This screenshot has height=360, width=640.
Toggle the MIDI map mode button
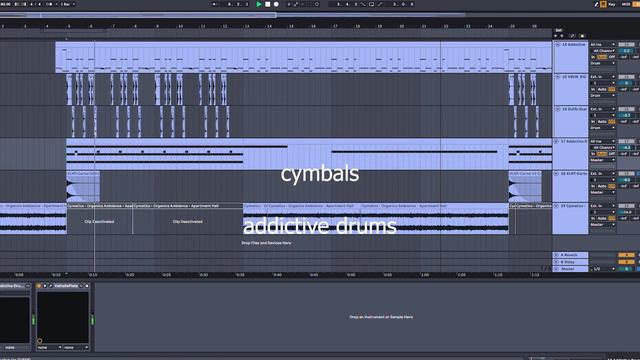point(626,4)
